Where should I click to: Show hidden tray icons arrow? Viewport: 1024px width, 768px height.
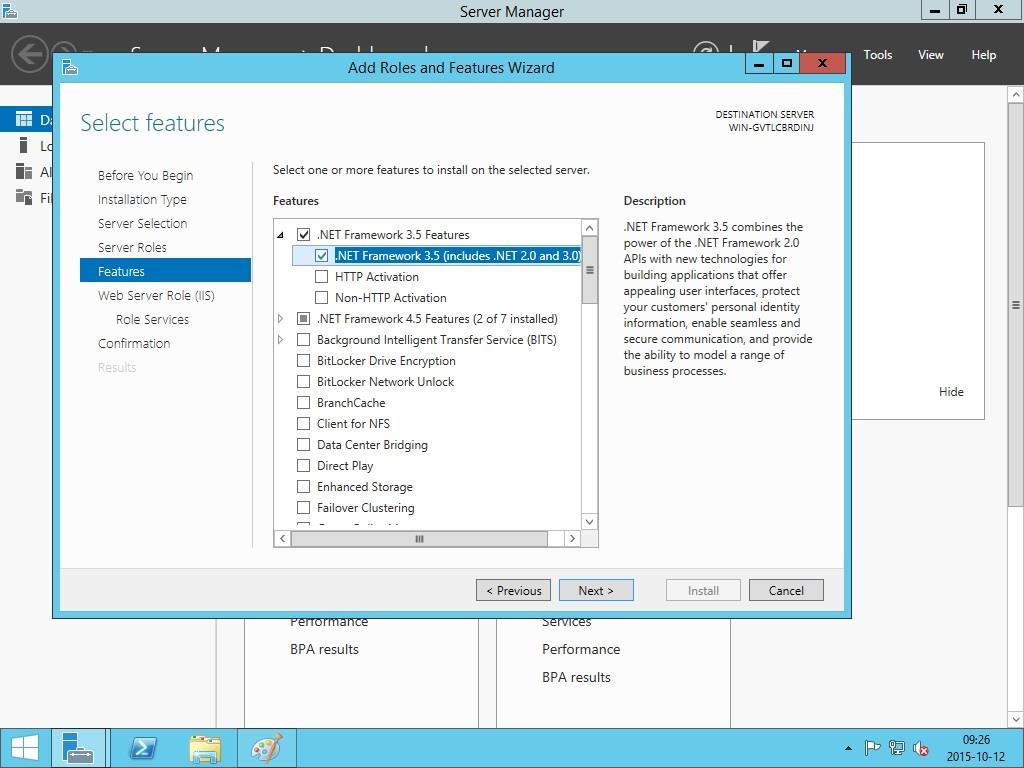coord(848,748)
